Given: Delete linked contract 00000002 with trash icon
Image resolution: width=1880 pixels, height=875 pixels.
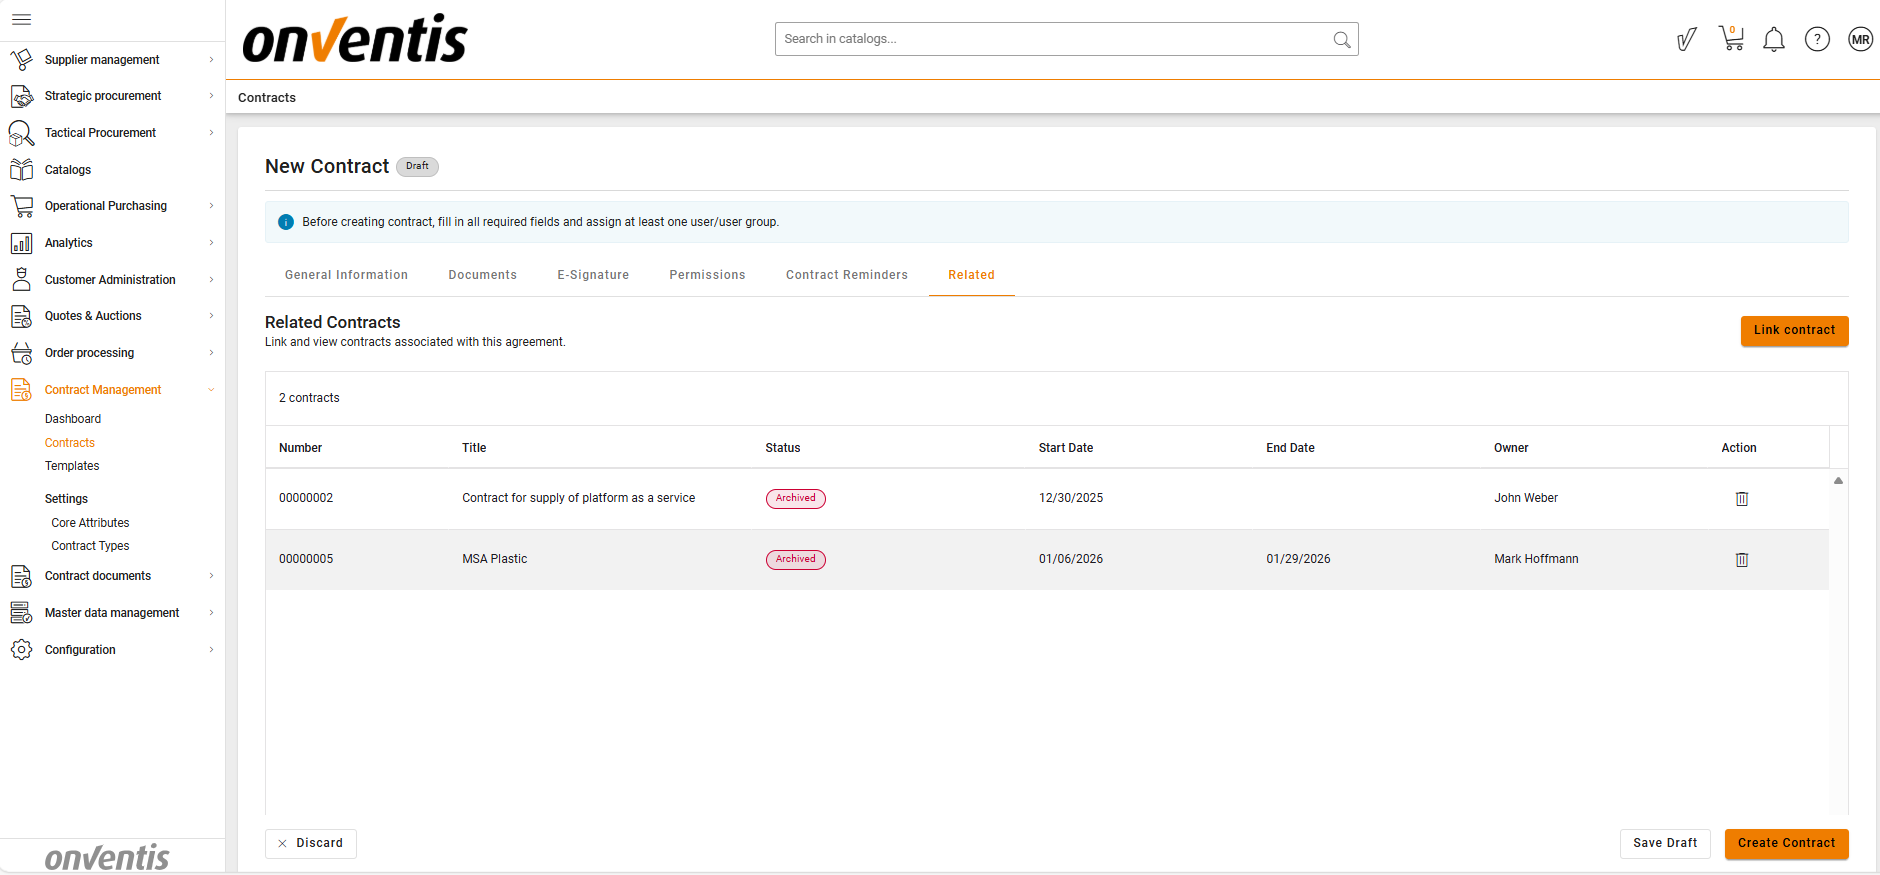Looking at the screenshot, I should tap(1741, 499).
